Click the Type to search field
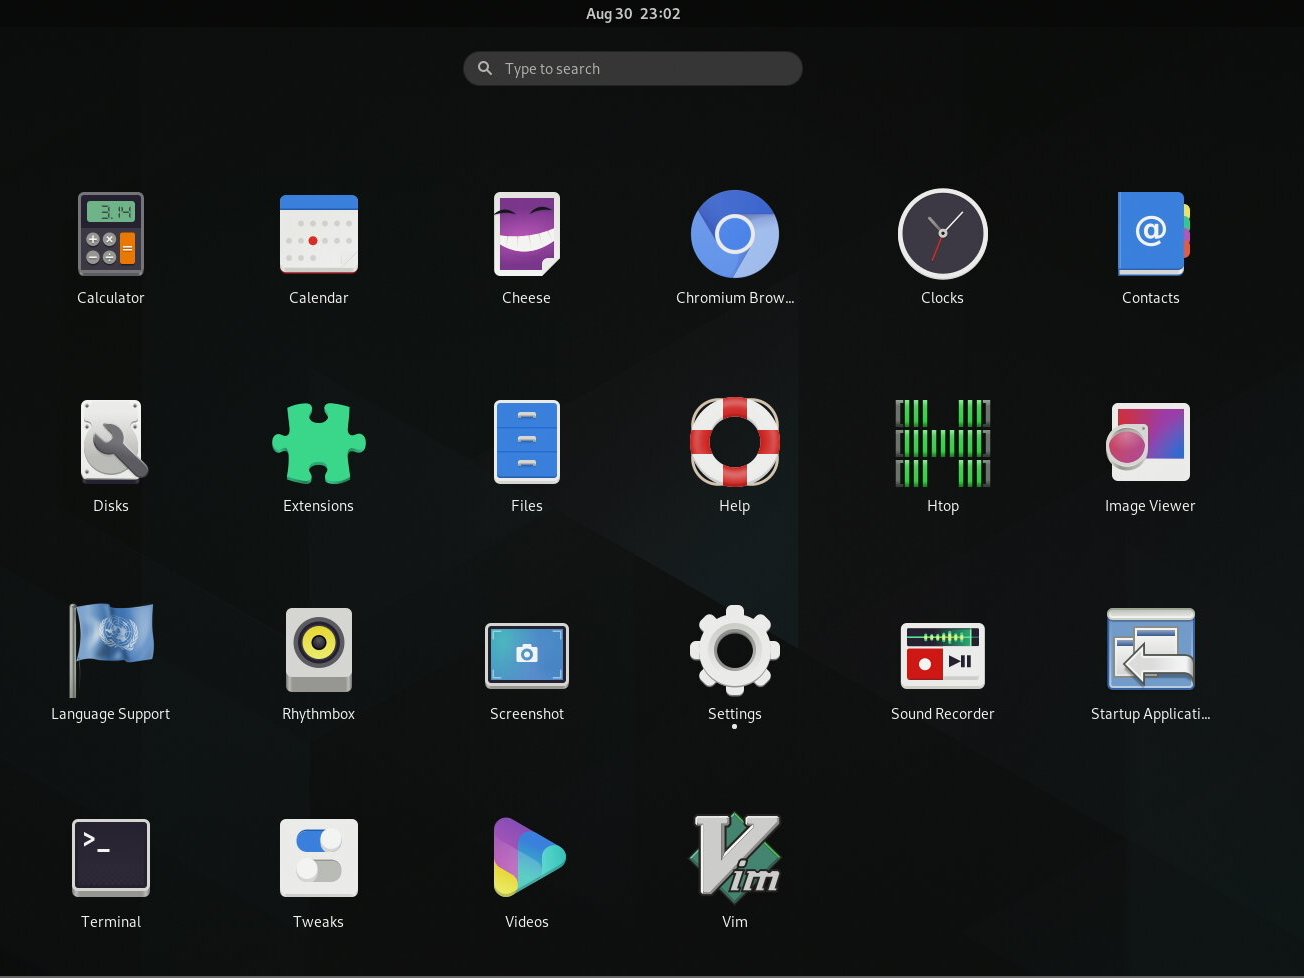This screenshot has width=1304, height=978. click(633, 68)
